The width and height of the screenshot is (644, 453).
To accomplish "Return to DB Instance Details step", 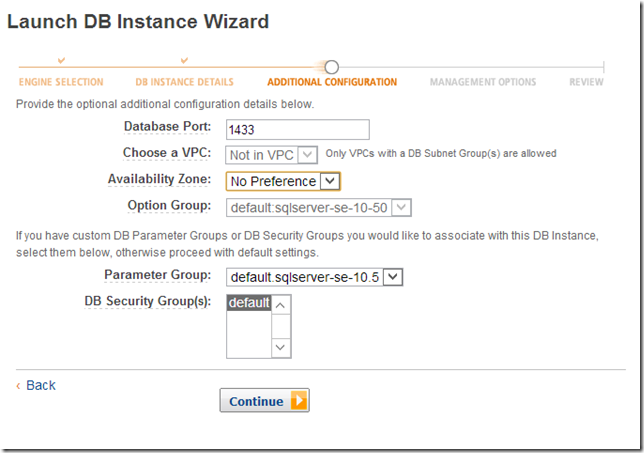I will coord(184,82).
